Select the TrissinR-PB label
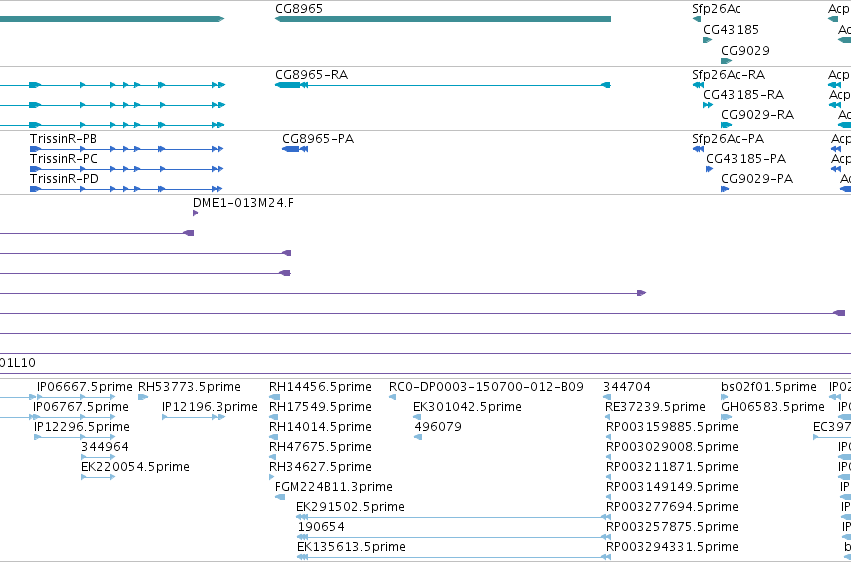The image size is (851, 562). click(63, 139)
